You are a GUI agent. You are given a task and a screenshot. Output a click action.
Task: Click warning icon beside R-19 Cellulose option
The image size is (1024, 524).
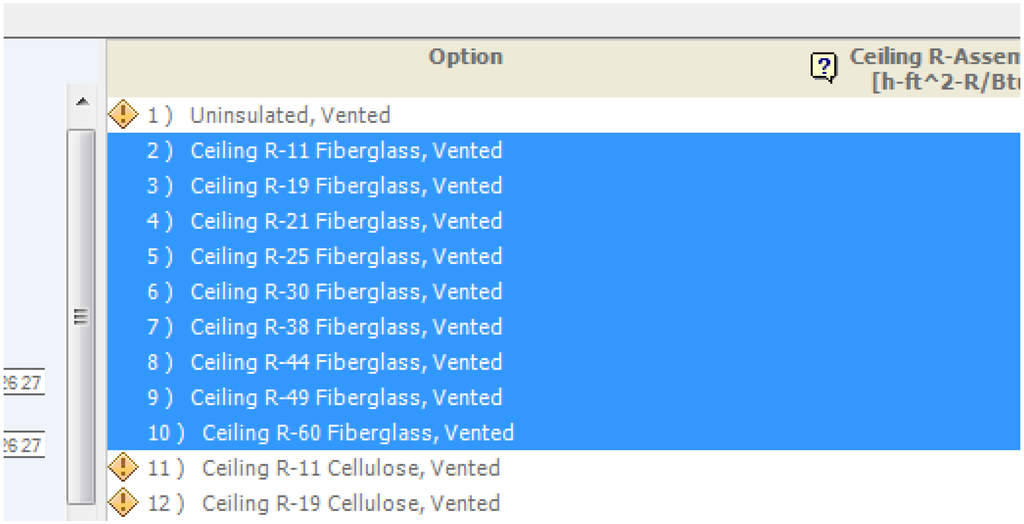pyautogui.click(x=122, y=502)
